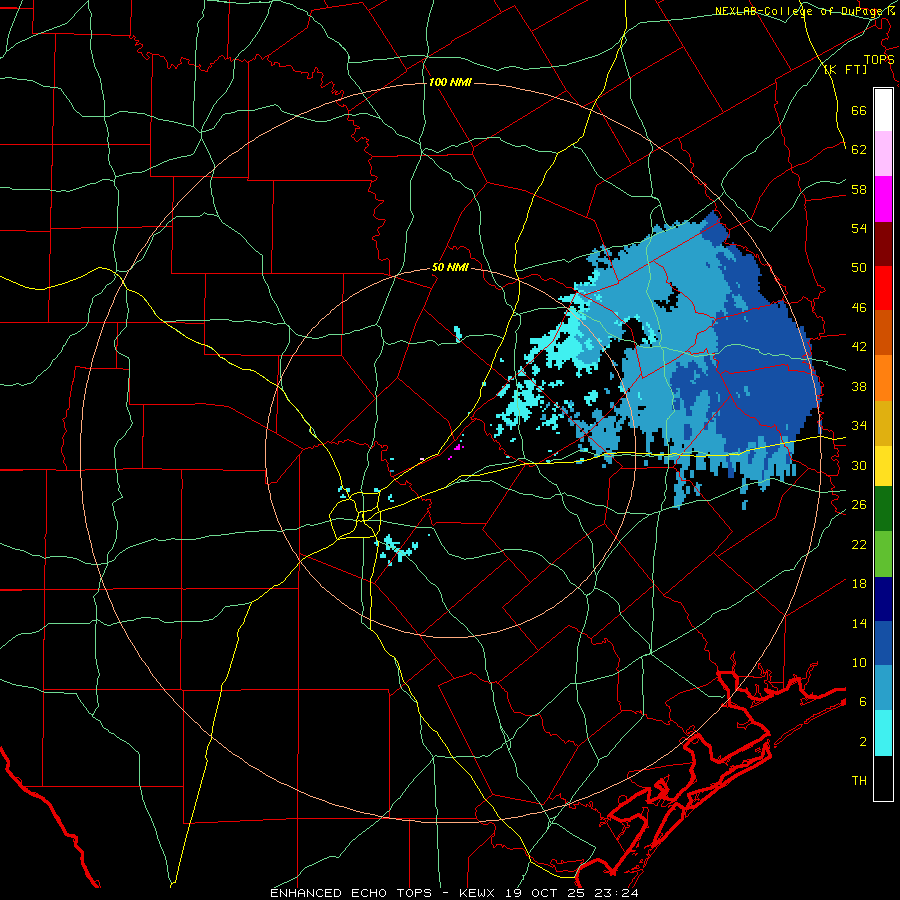This screenshot has height=900, width=900.
Task: Click the small magenta echo cluster
Action: pyautogui.click(x=459, y=446)
